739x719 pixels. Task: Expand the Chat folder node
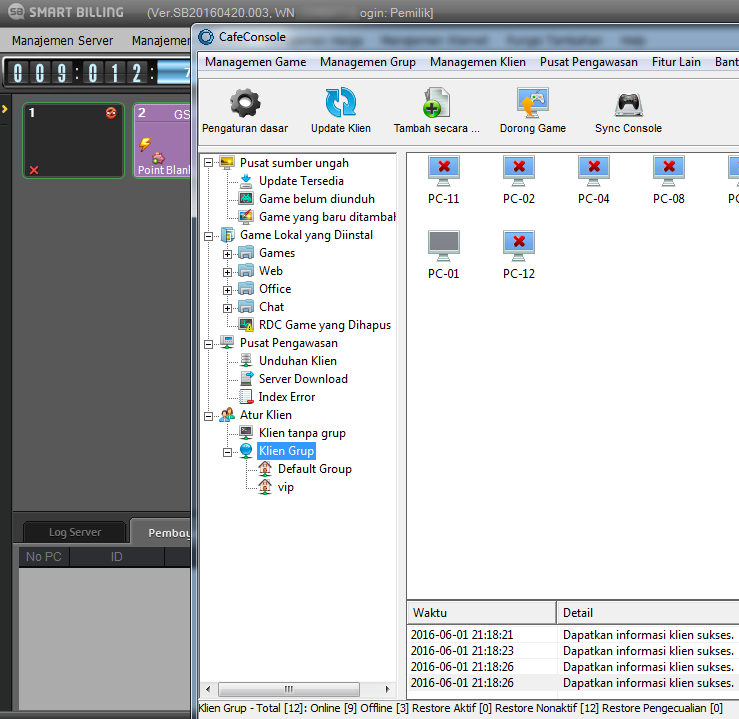pyautogui.click(x=227, y=308)
